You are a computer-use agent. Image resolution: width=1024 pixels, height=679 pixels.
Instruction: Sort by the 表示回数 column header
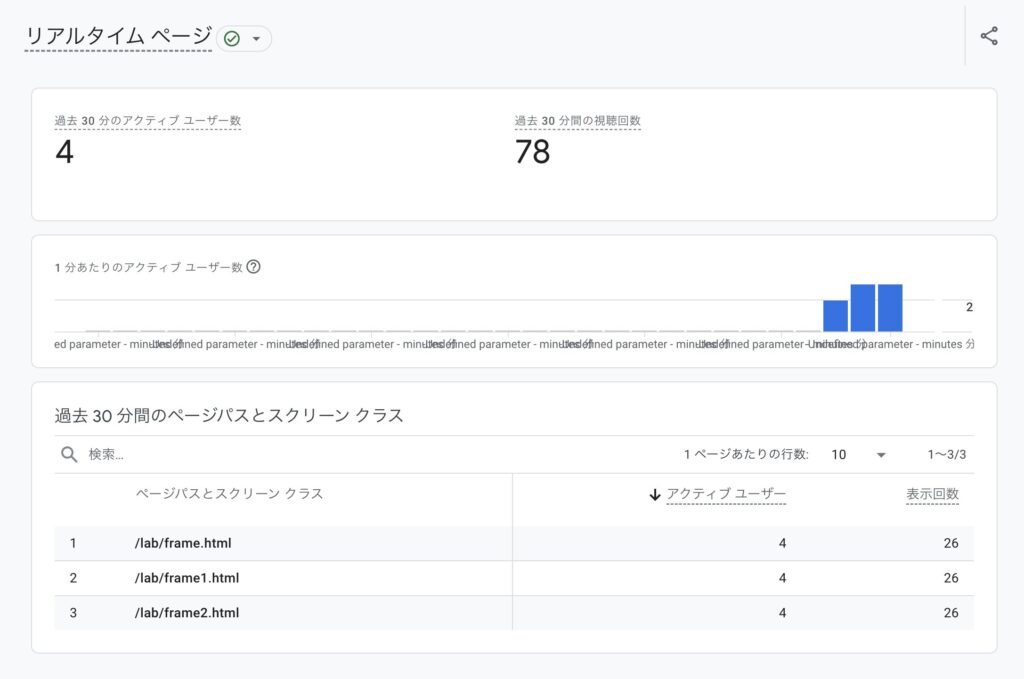[932, 494]
